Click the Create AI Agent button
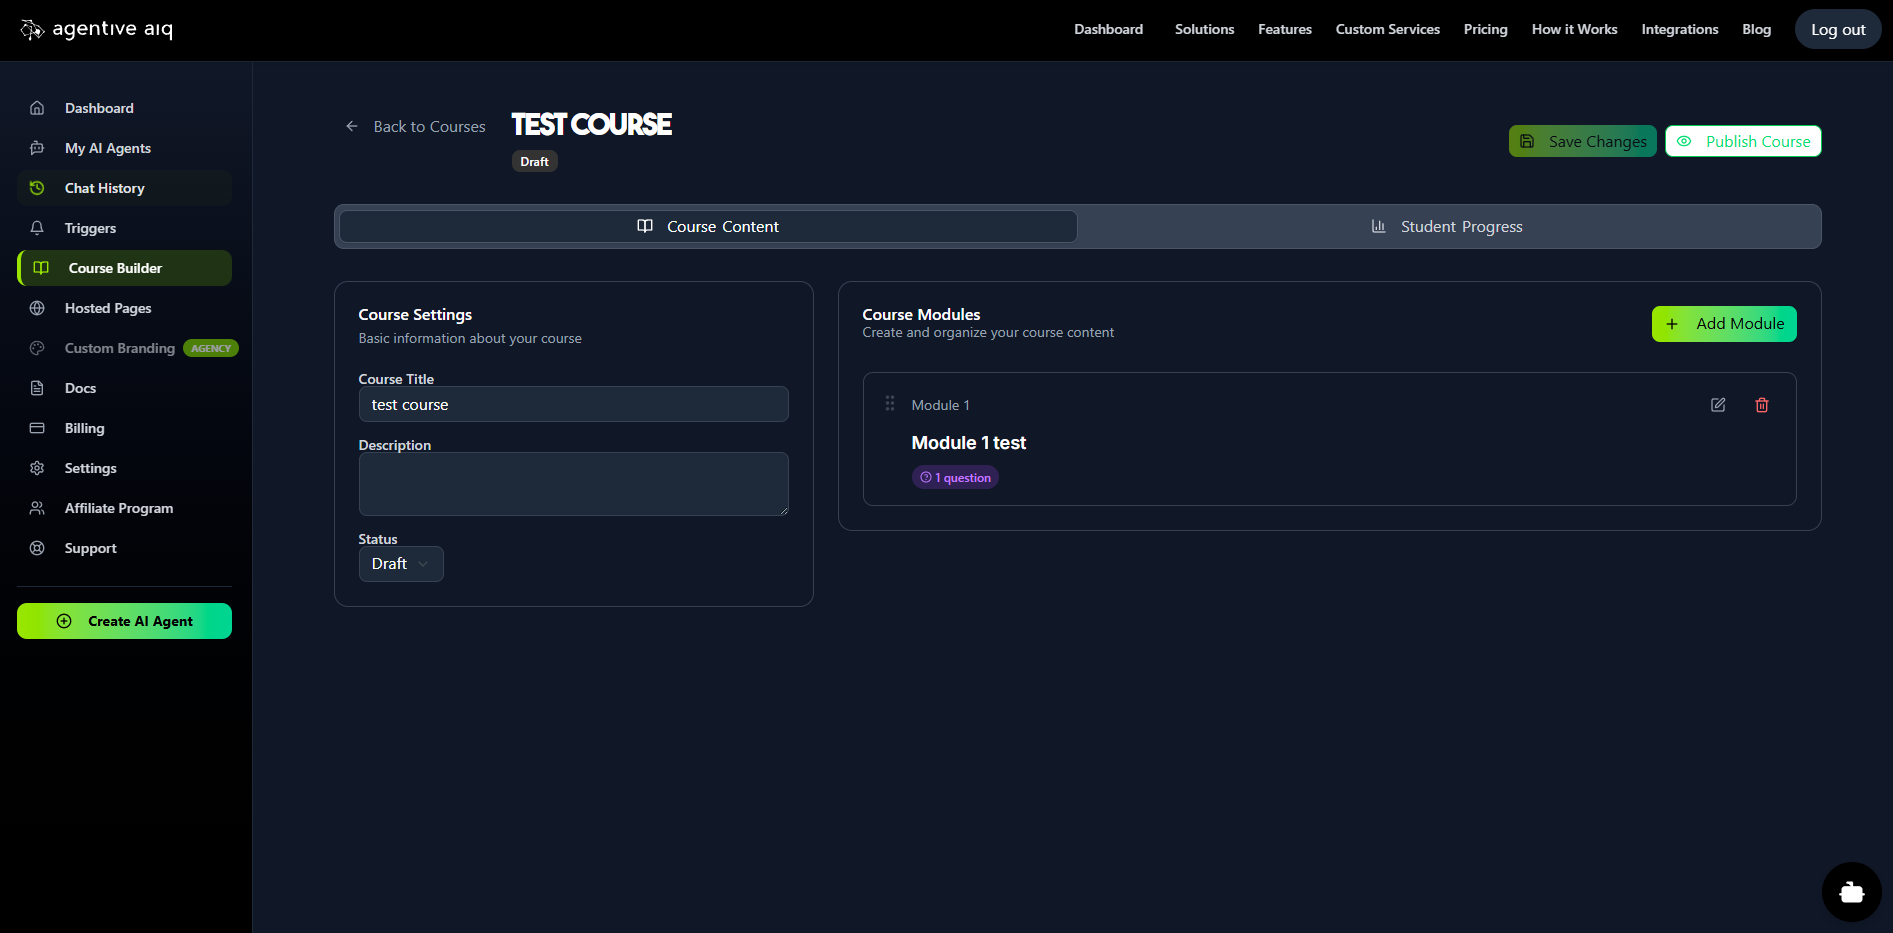Viewport: 1893px width, 933px height. [124, 621]
